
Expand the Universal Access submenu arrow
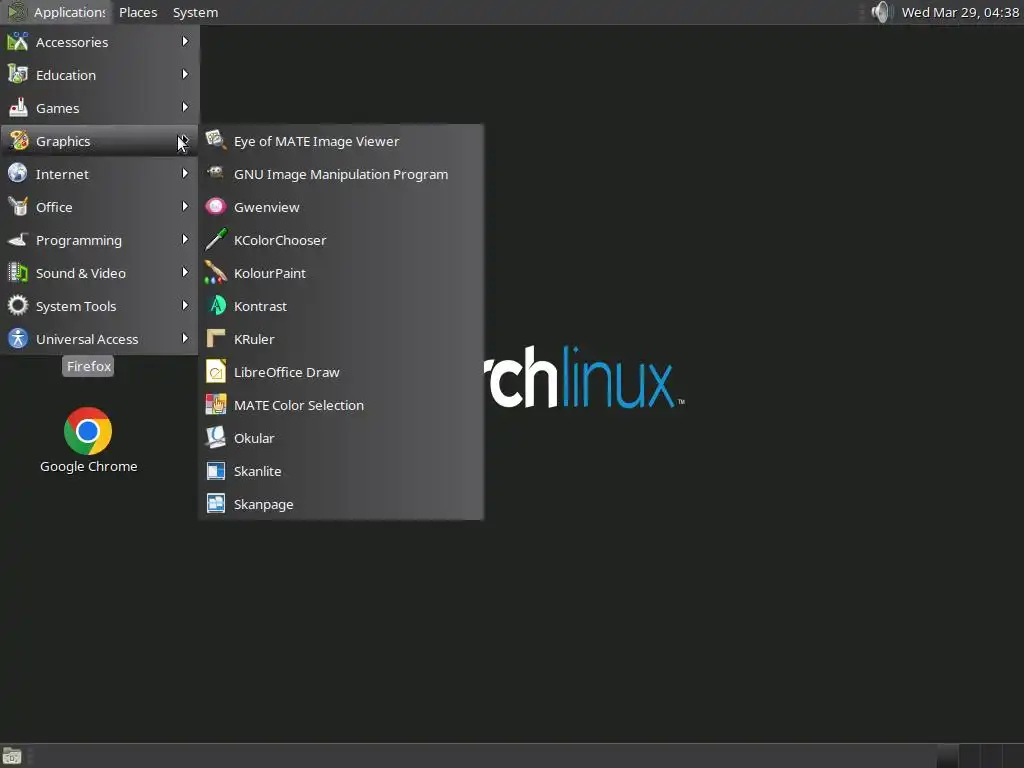(185, 338)
